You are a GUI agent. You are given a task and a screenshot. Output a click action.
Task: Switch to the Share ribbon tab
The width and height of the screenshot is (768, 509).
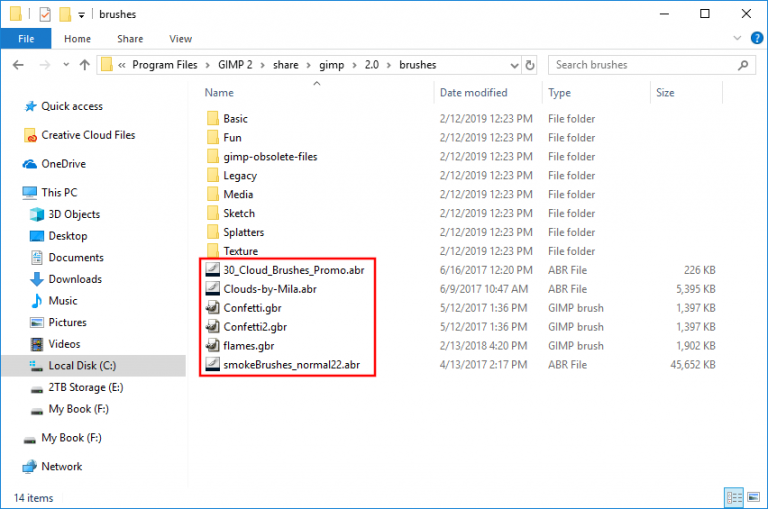[130, 39]
